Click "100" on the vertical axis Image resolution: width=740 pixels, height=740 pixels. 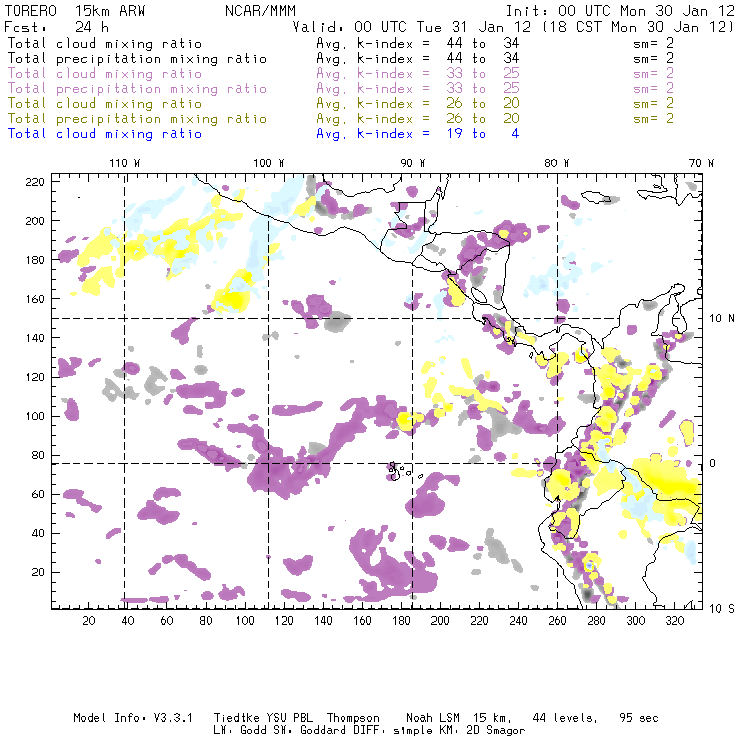(35, 416)
